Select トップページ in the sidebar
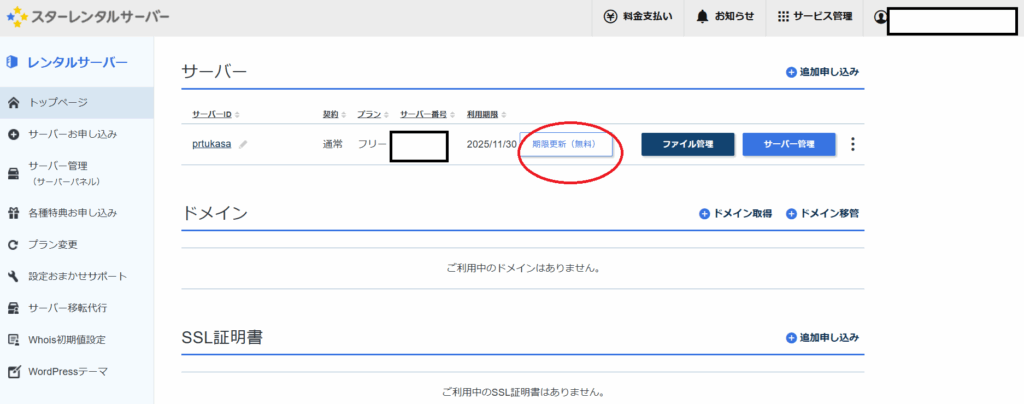Screen dimensions: 1024x404 (58, 102)
